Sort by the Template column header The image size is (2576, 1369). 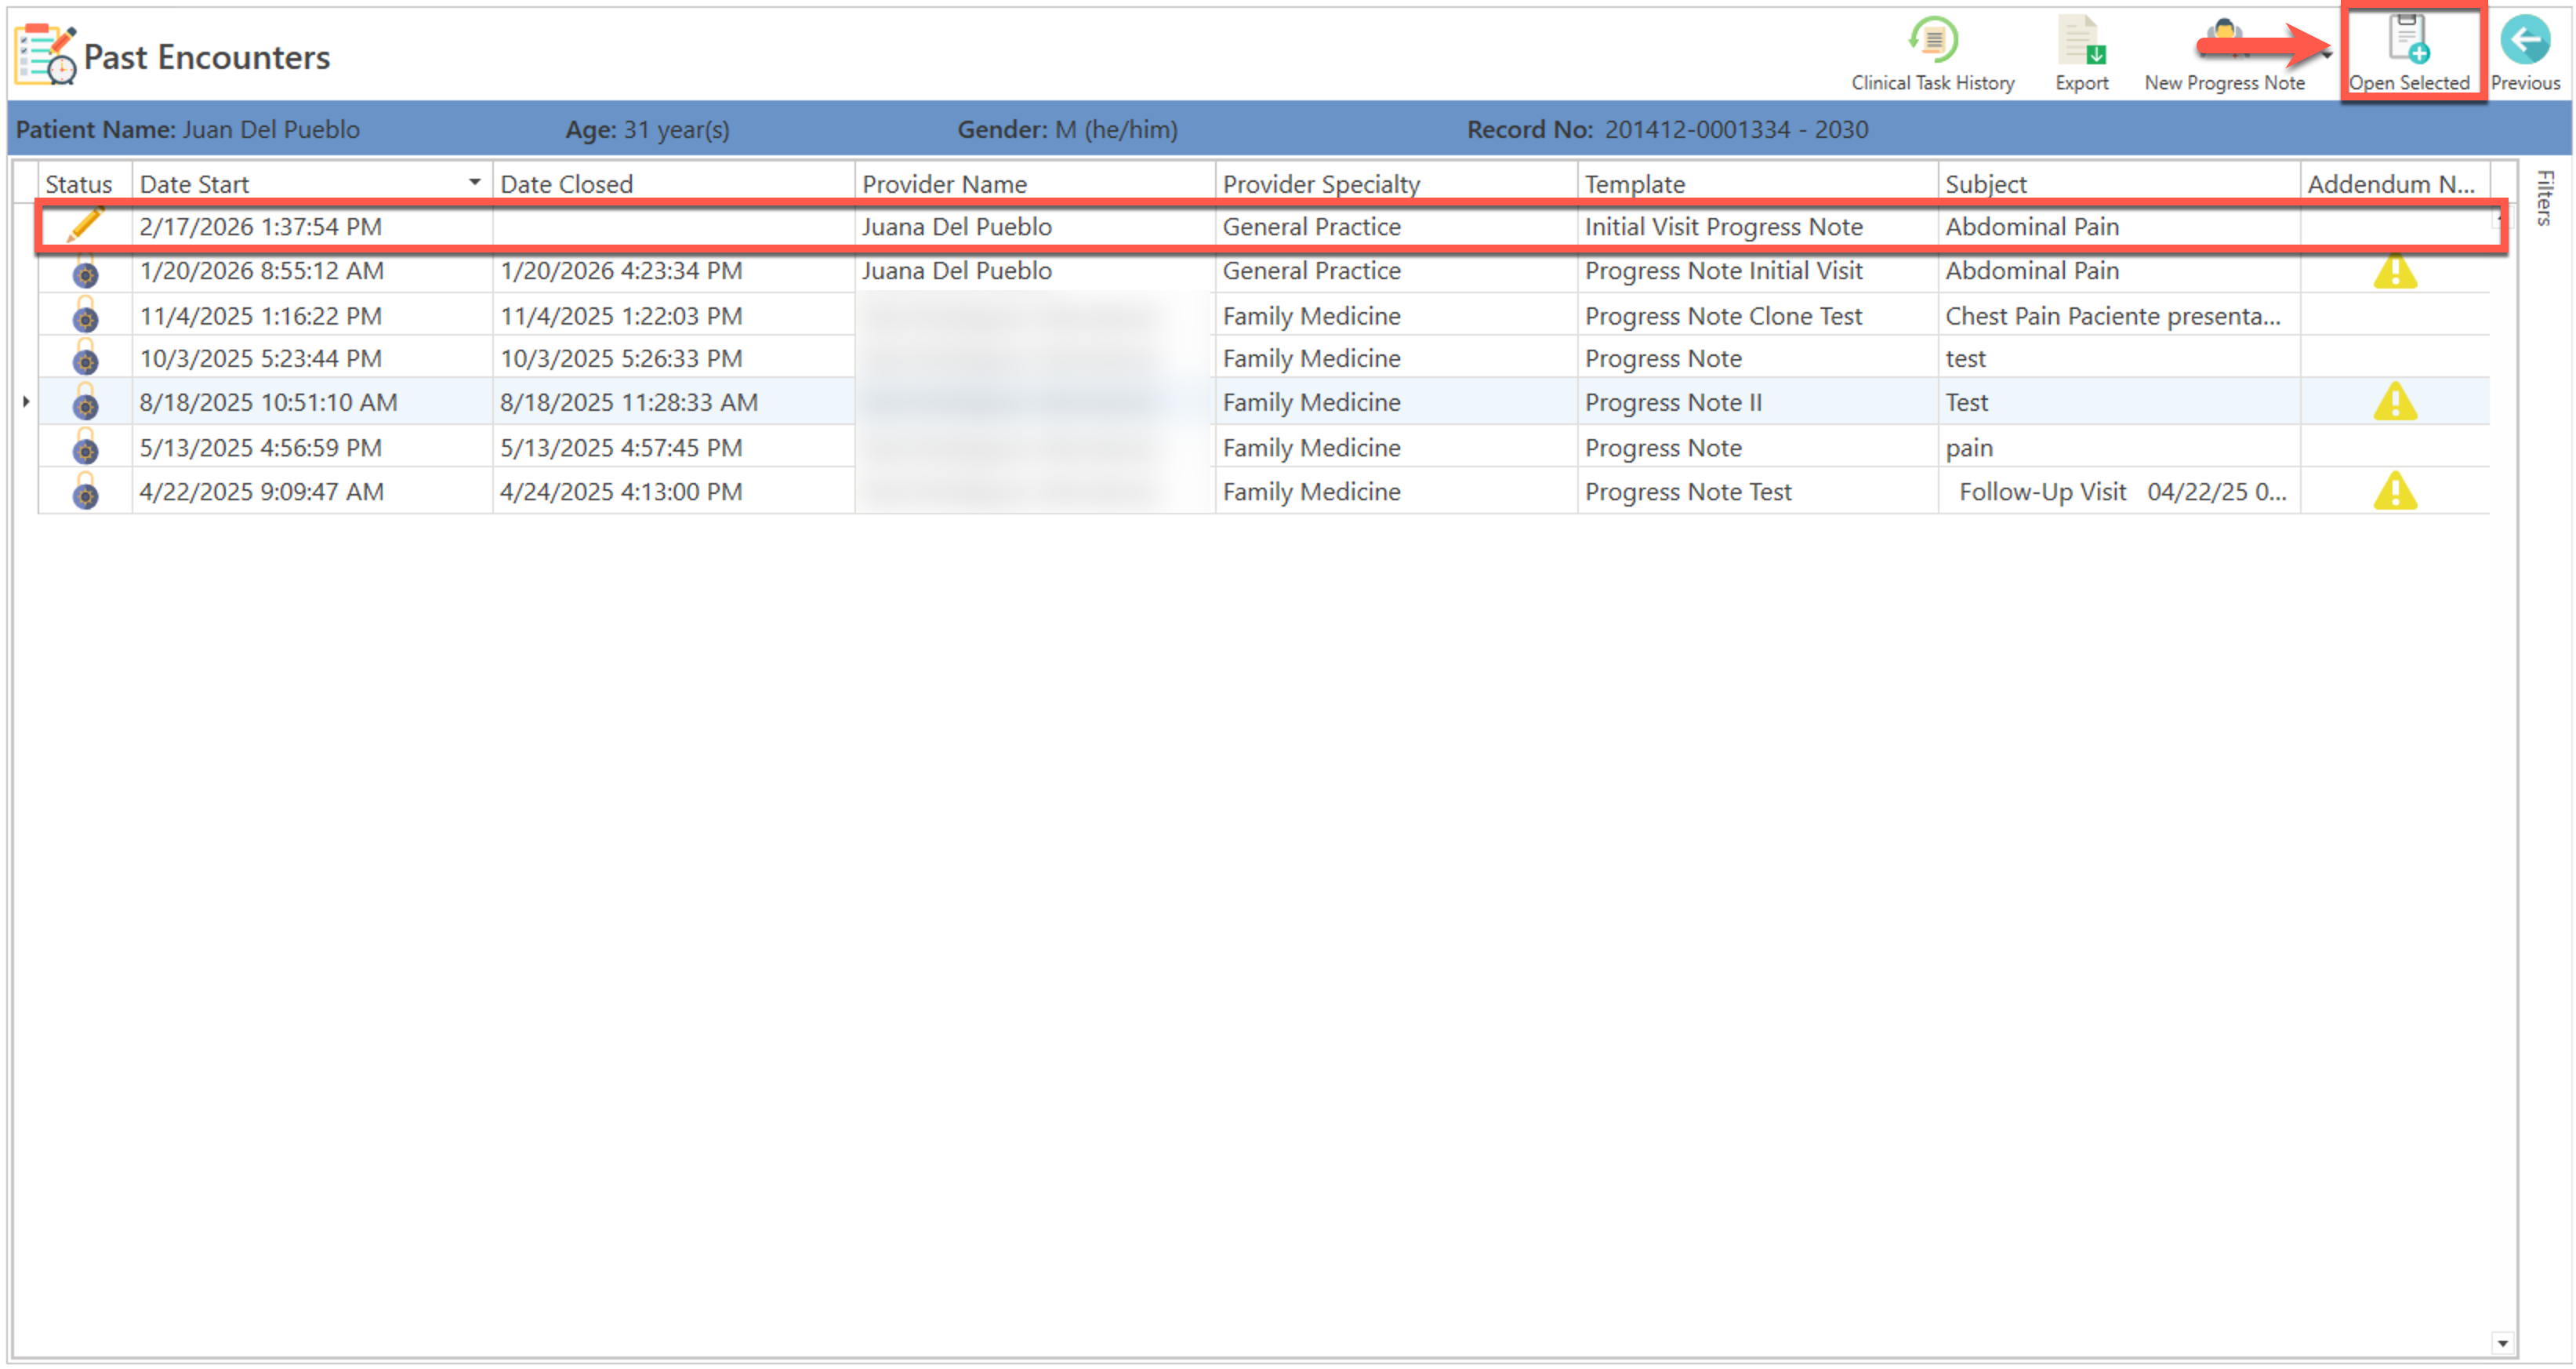click(x=1634, y=184)
